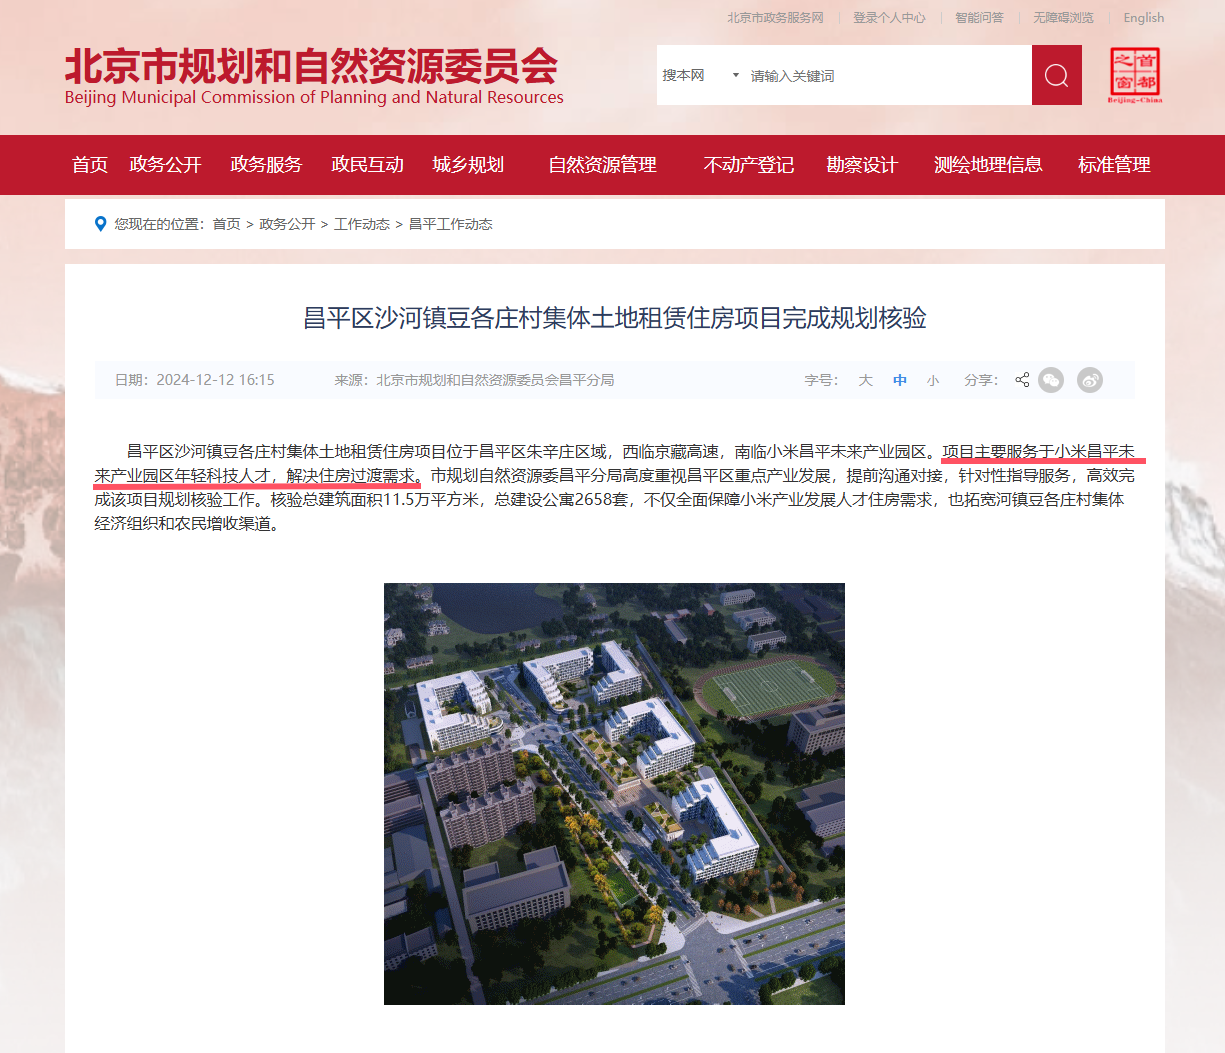Open the 搜本网 search scope dropdown
Screen dimensions: 1225x1053
point(701,75)
